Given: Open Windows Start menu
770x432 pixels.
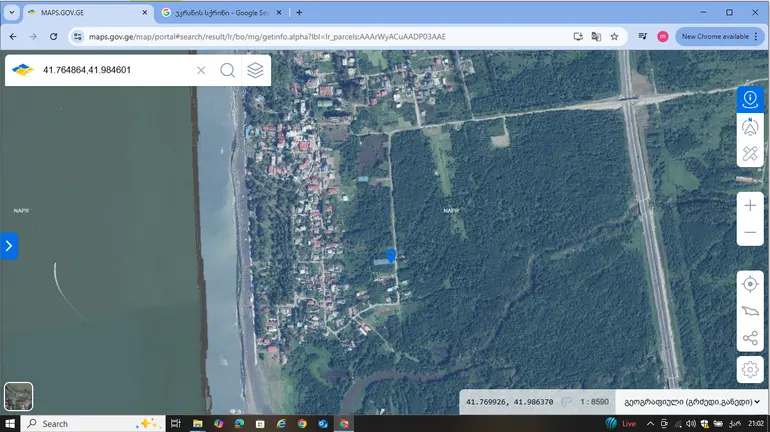Looking at the screenshot, I should [10, 424].
